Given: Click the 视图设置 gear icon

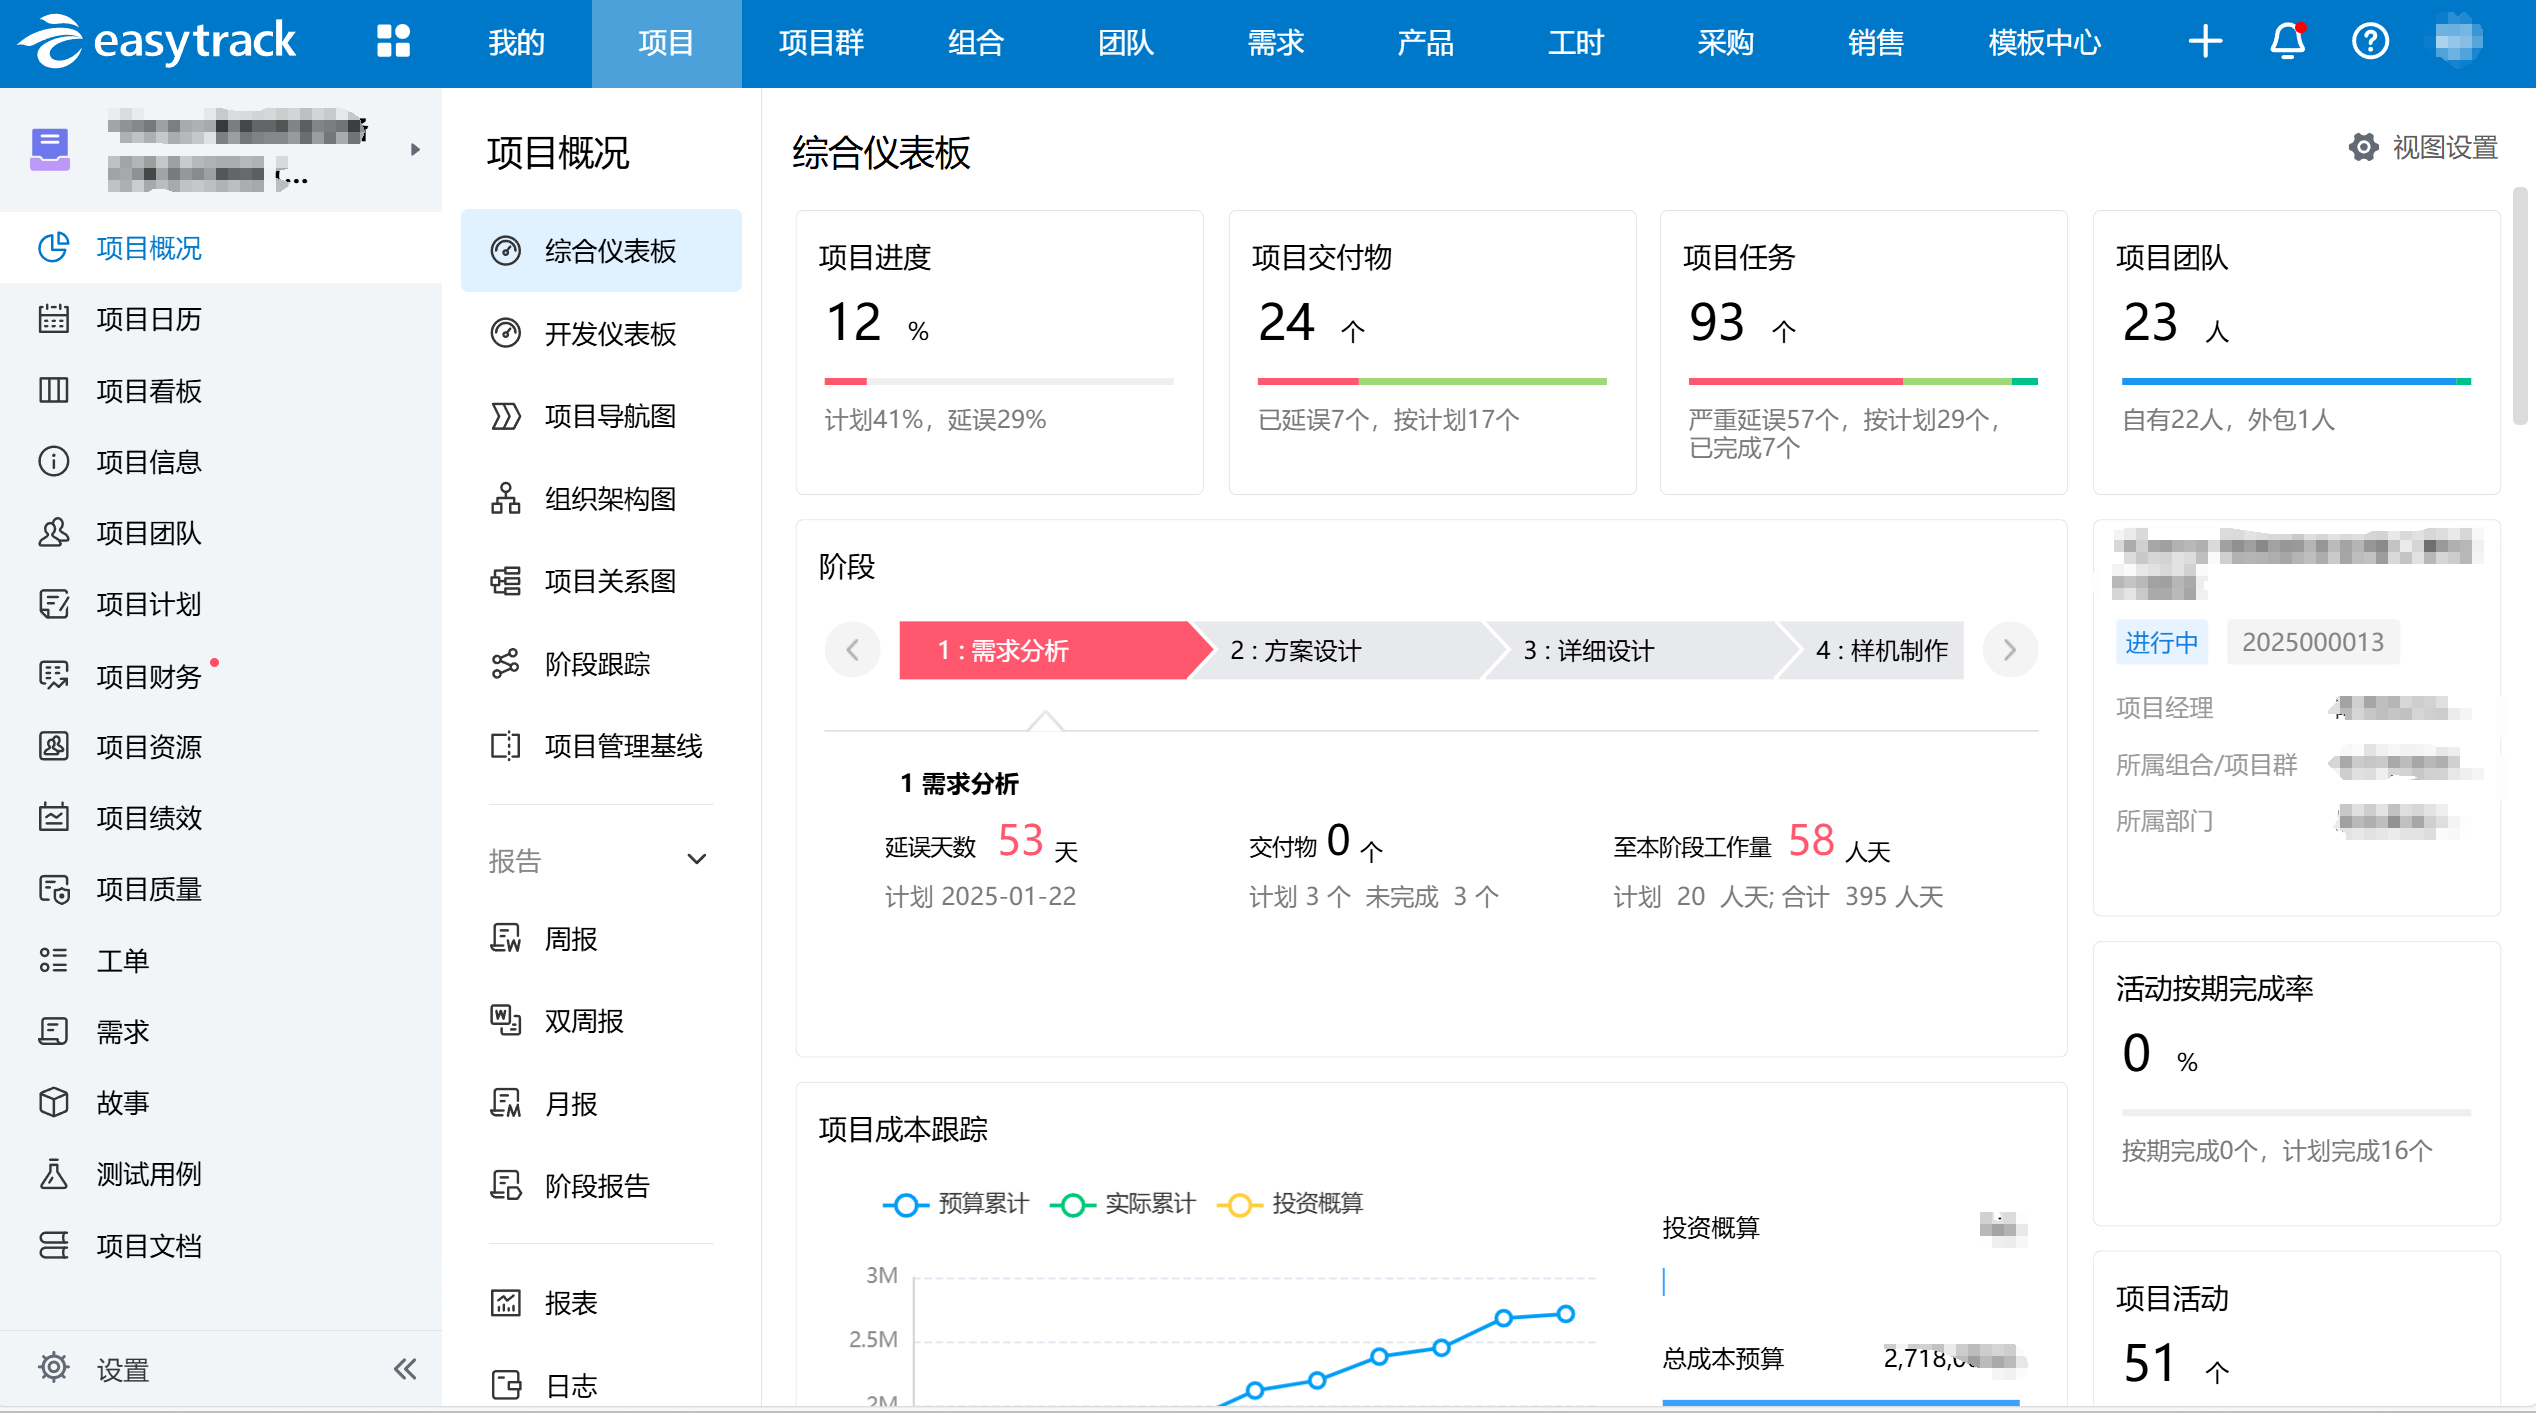Looking at the screenshot, I should [x=2363, y=148].
